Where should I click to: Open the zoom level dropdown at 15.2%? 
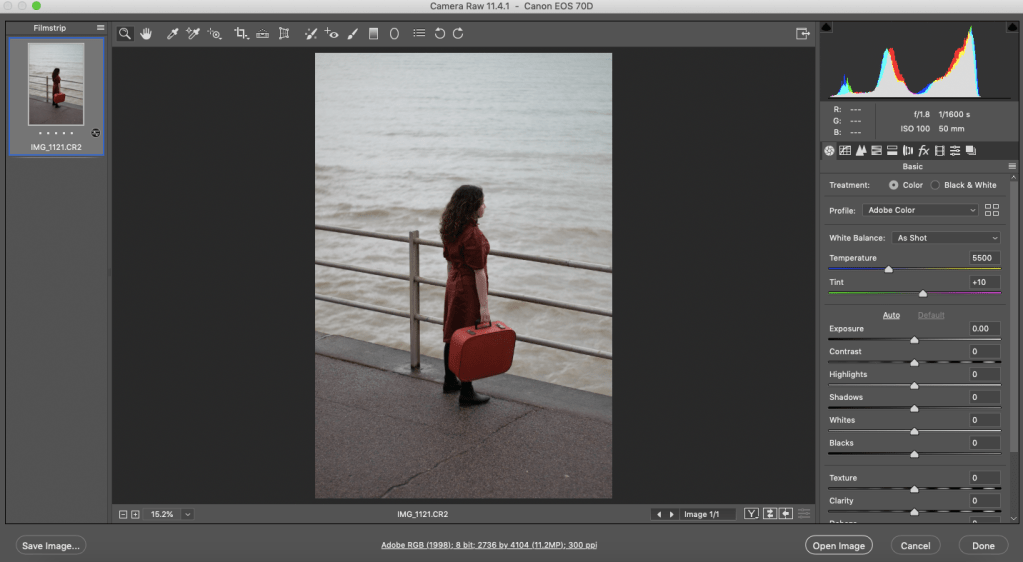pos(187,514)
